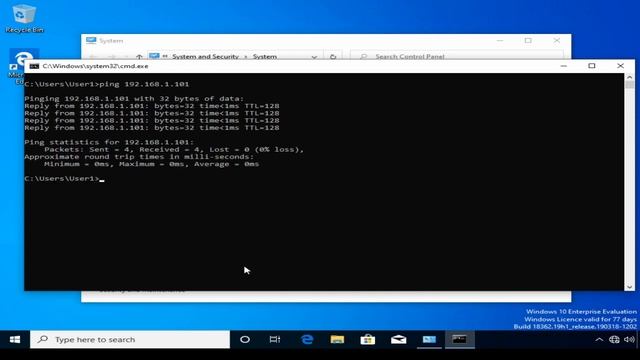Click the cmd.exe title bar icon
The width and height of the screenshot is (640, 360).
coord(34,66)
